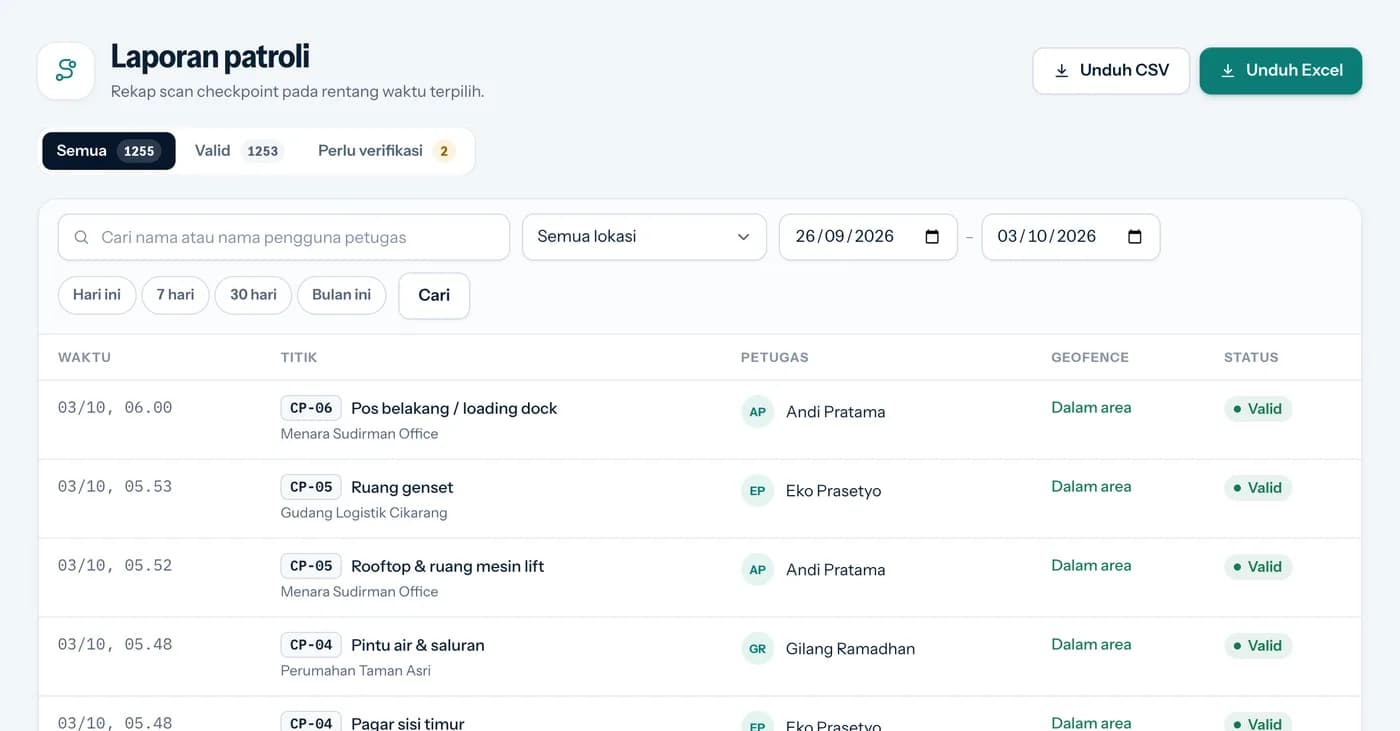Click the GEOFENCE column header
The image size is (1400, 731).
(x=1090, y=358)
